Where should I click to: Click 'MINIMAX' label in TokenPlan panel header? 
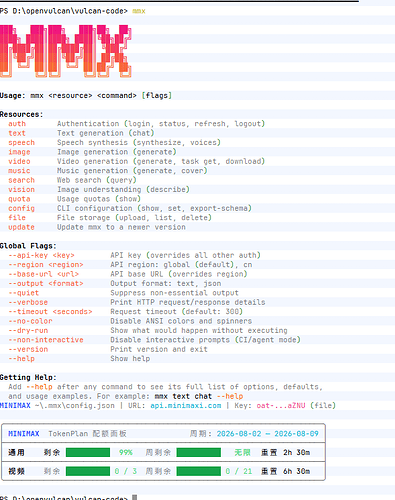click(24, 434)
